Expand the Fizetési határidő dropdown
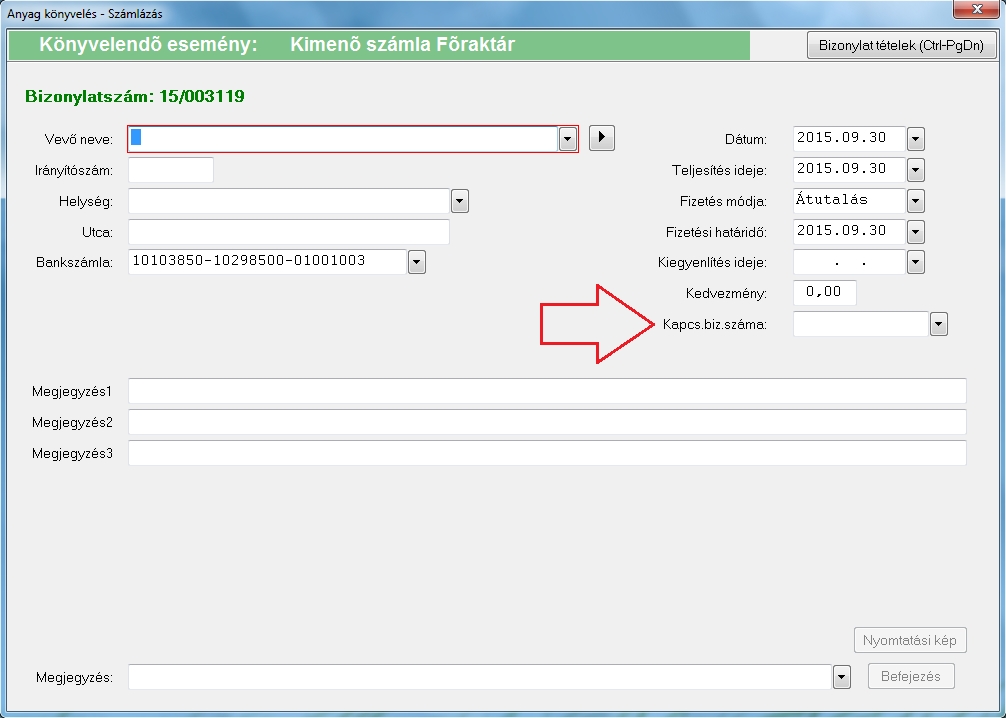This screenshot has height=718, width=1006. [x=916, y=232]
